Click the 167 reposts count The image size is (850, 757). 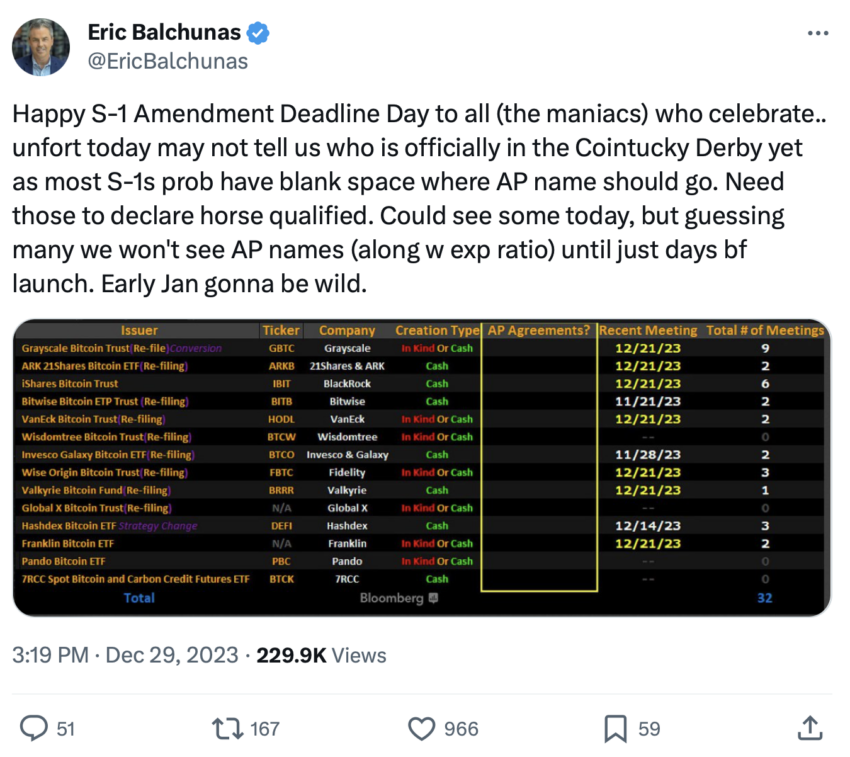tap(265, 729)
